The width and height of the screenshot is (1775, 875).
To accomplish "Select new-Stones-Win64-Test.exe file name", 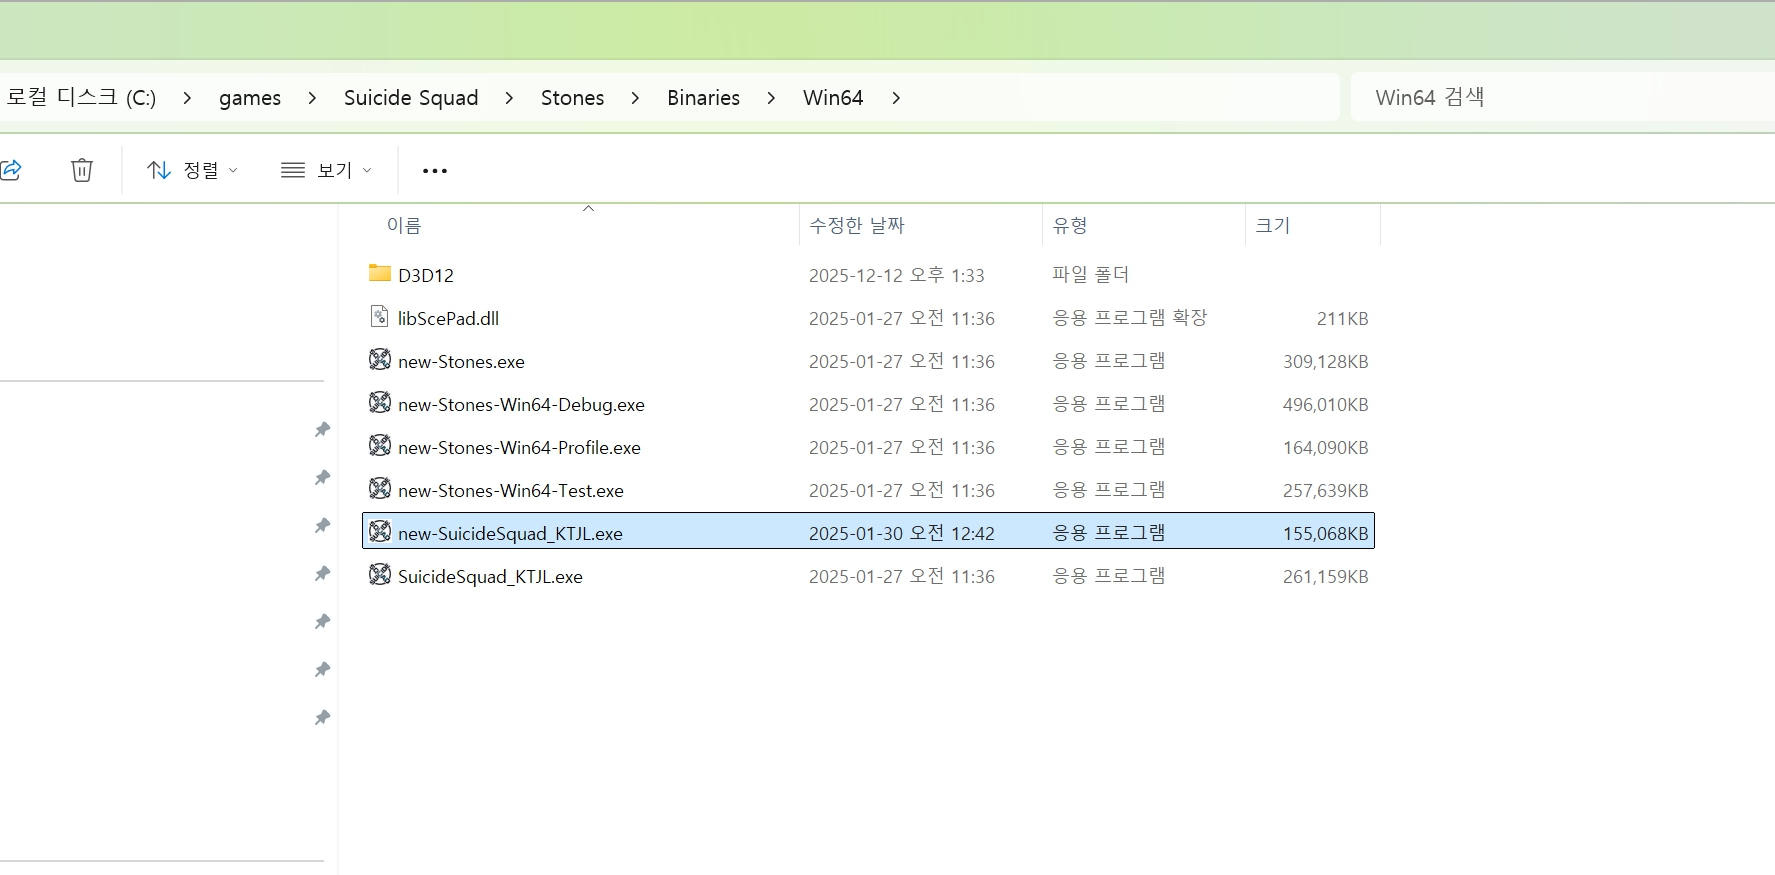I will pos(511,490).
